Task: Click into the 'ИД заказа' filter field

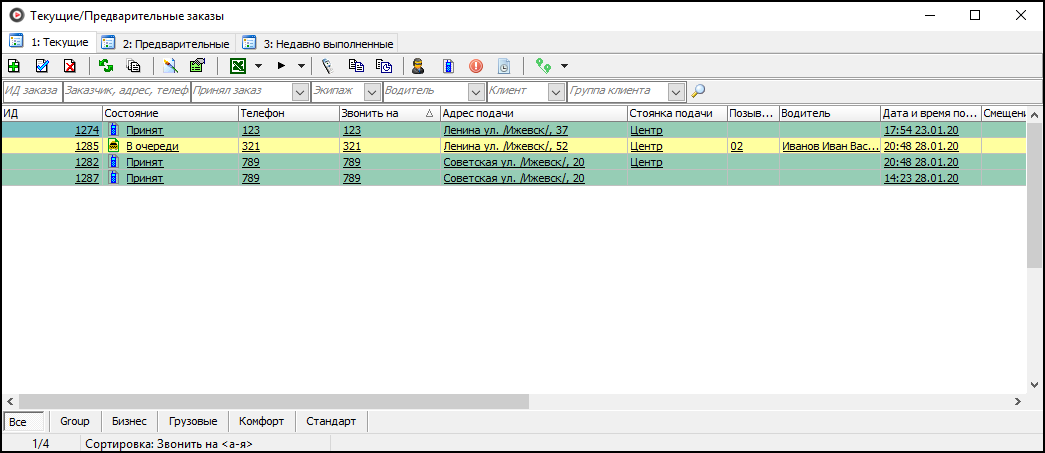Action: [x=31, y=91]
